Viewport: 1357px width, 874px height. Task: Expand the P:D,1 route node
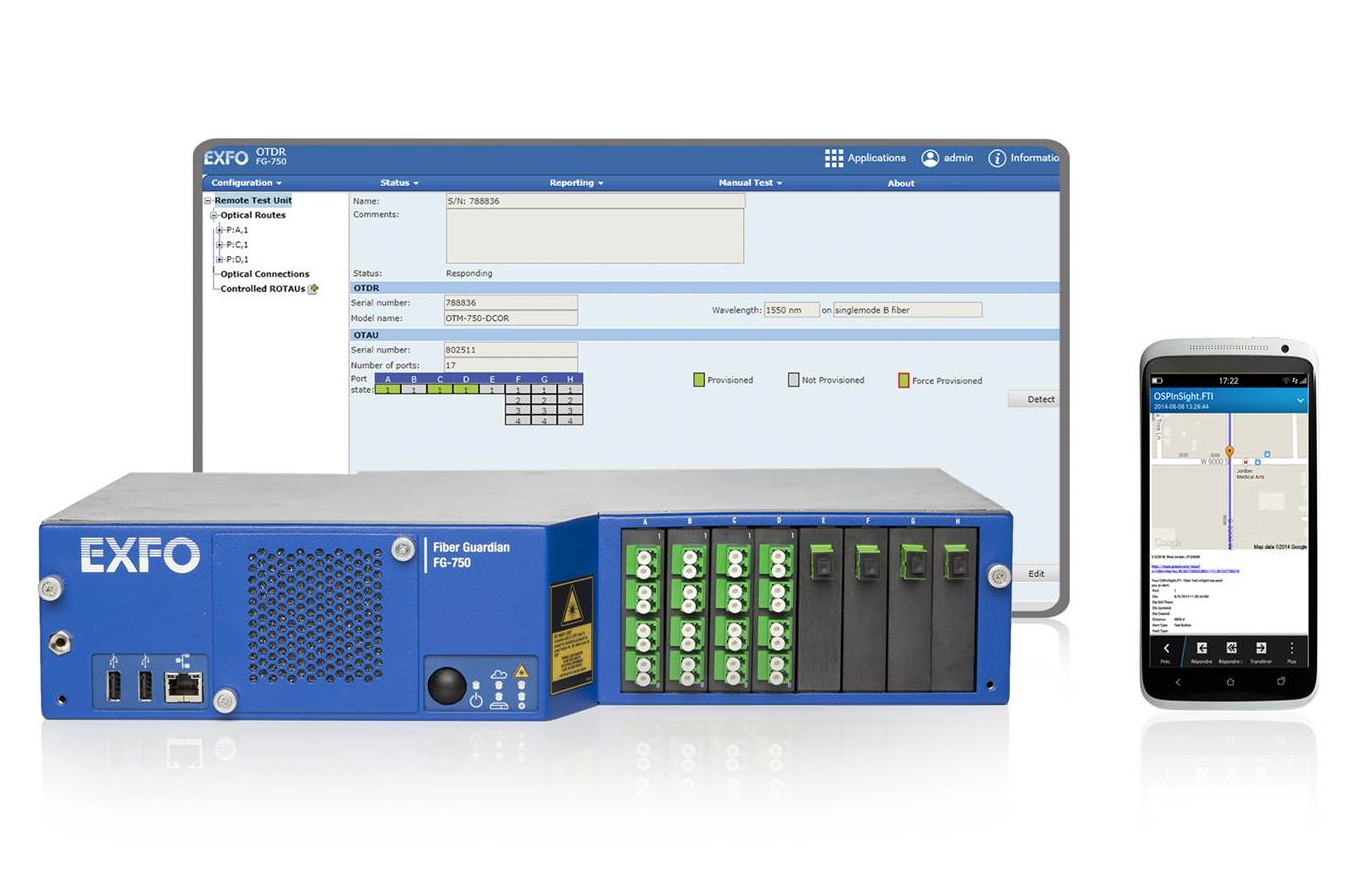click(220, 260)
